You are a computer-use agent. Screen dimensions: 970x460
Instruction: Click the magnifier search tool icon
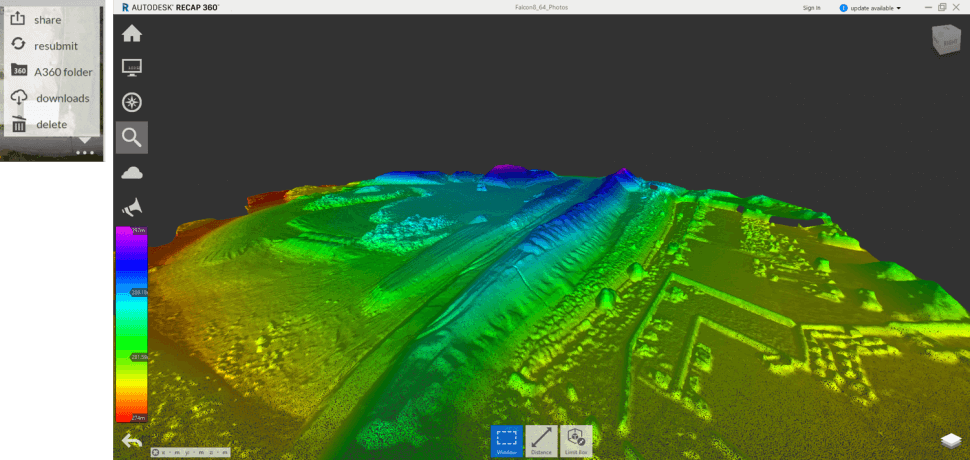click(x=131, y=137)
